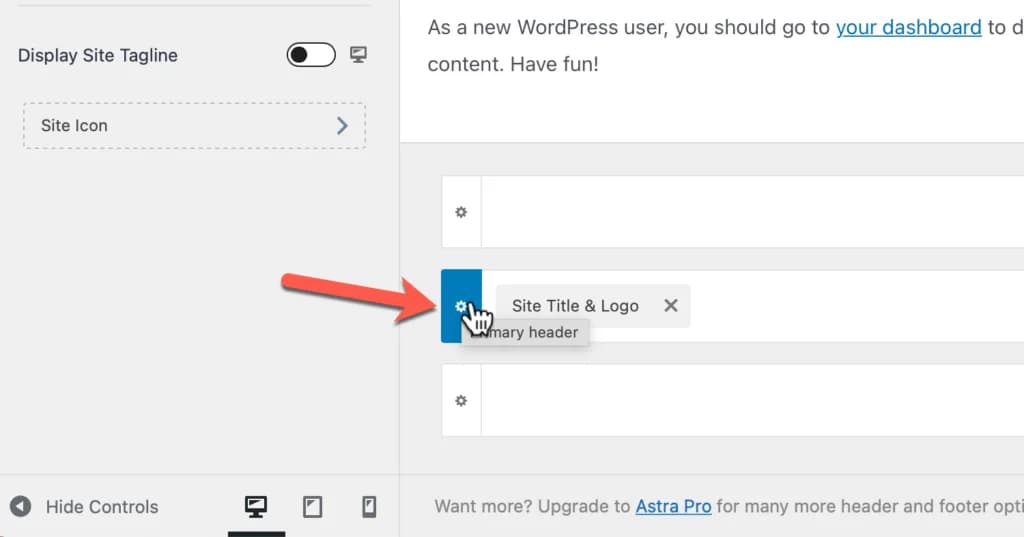
Task: Open the Site Icon section by its label
Action: pos(74,125)
